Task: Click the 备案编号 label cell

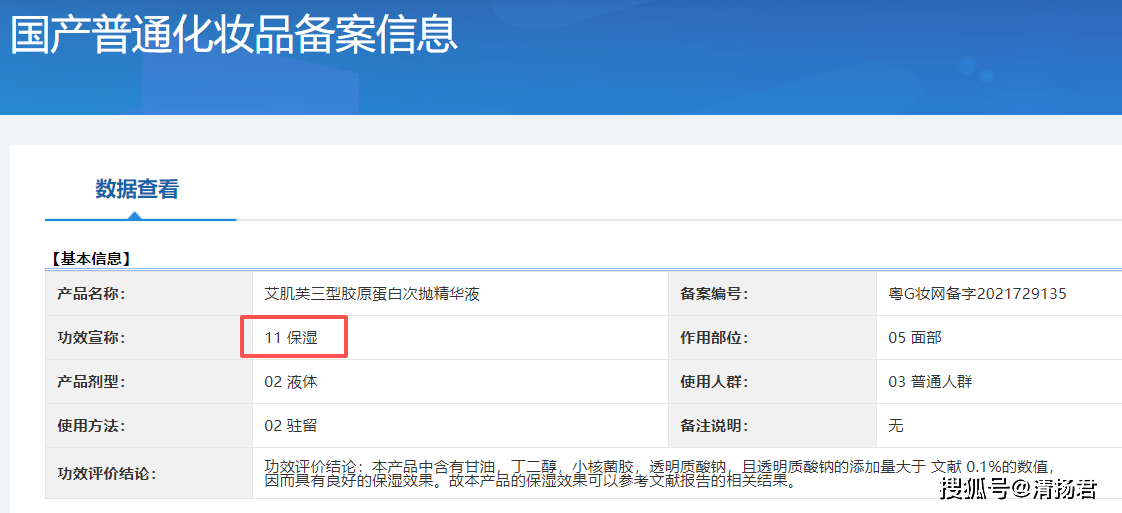Action: (772, 293)
